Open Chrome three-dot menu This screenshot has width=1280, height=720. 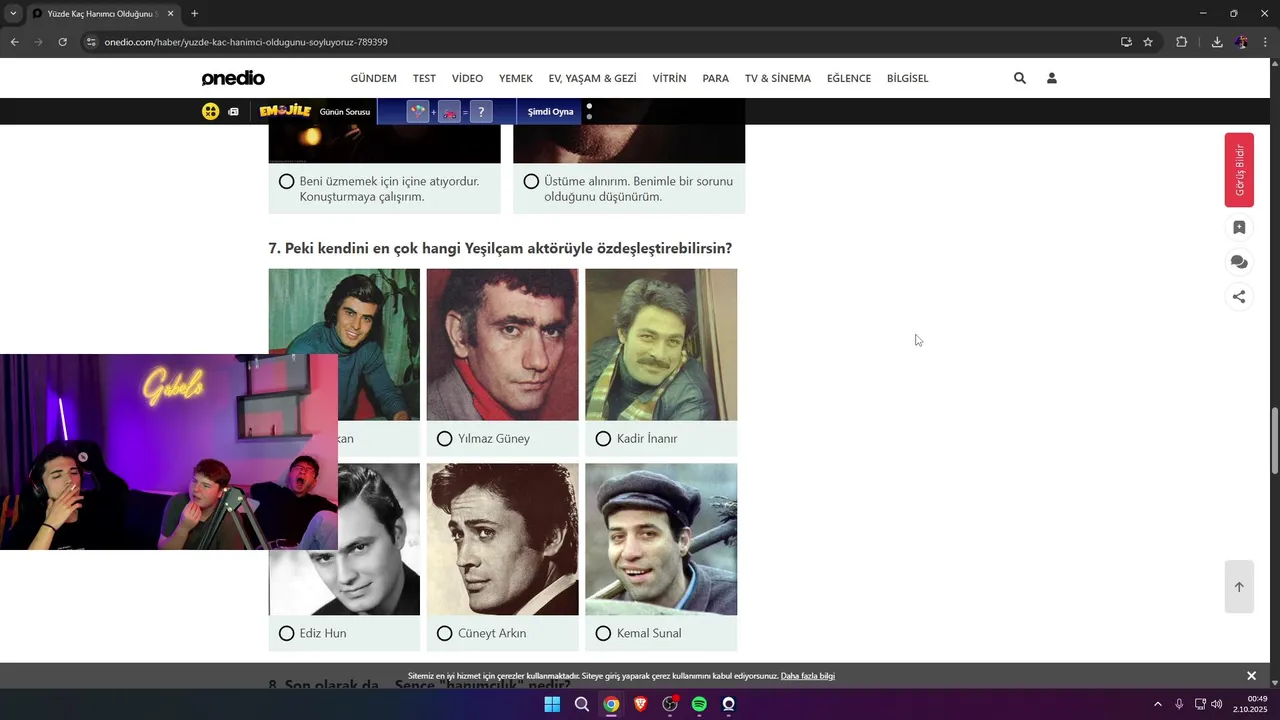(x=1266, y=42)
